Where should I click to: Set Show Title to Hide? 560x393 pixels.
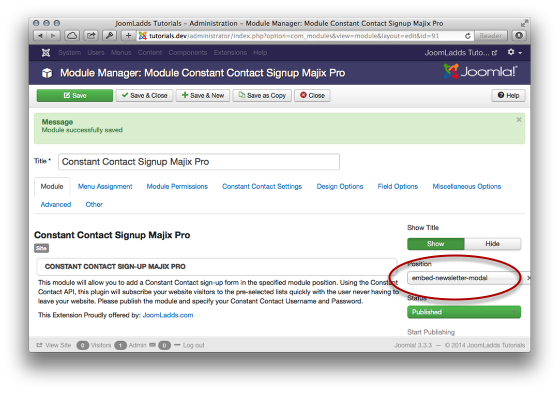point(492,244)
